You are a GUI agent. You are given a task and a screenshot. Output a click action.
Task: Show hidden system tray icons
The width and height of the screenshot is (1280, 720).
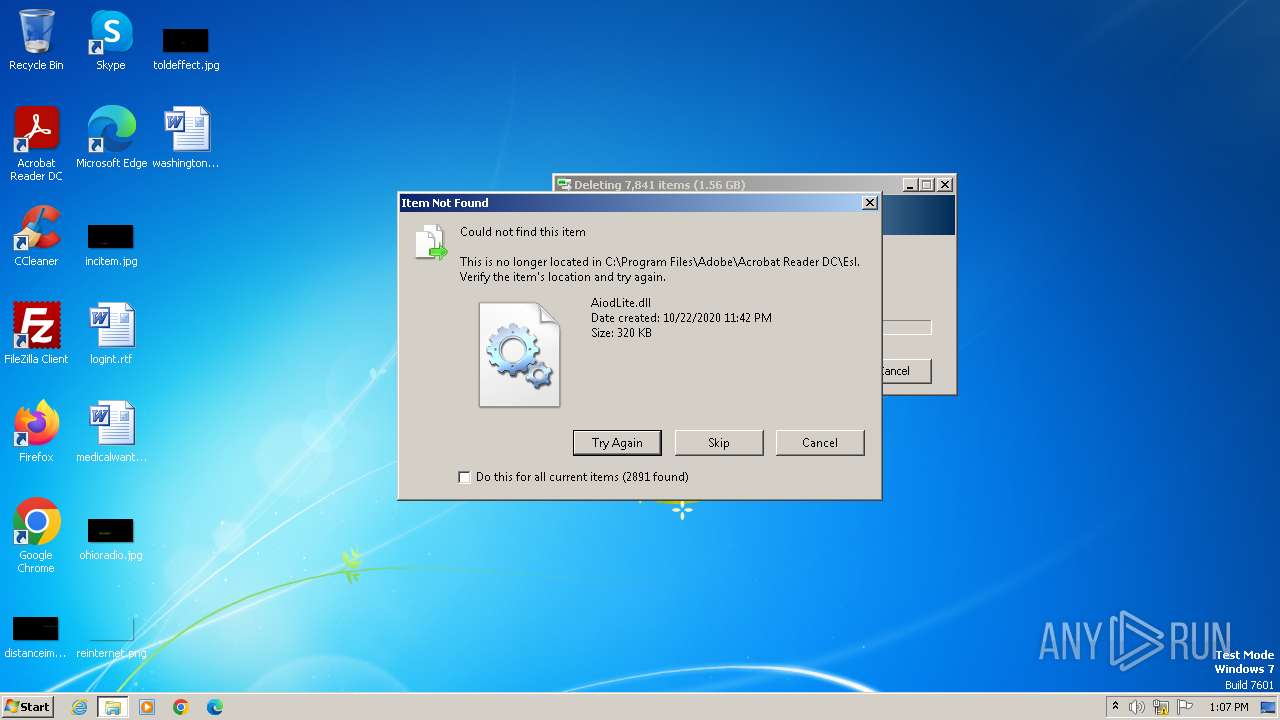[1115, 707]
